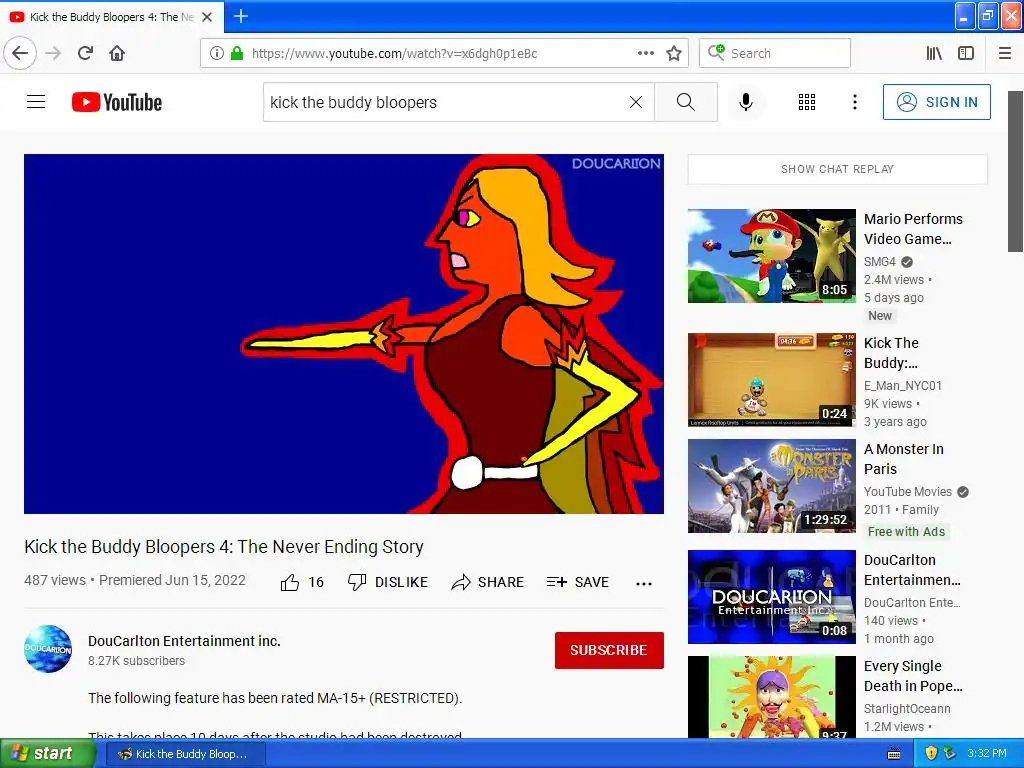Open the YouTube apps grid

coord(807,102)
